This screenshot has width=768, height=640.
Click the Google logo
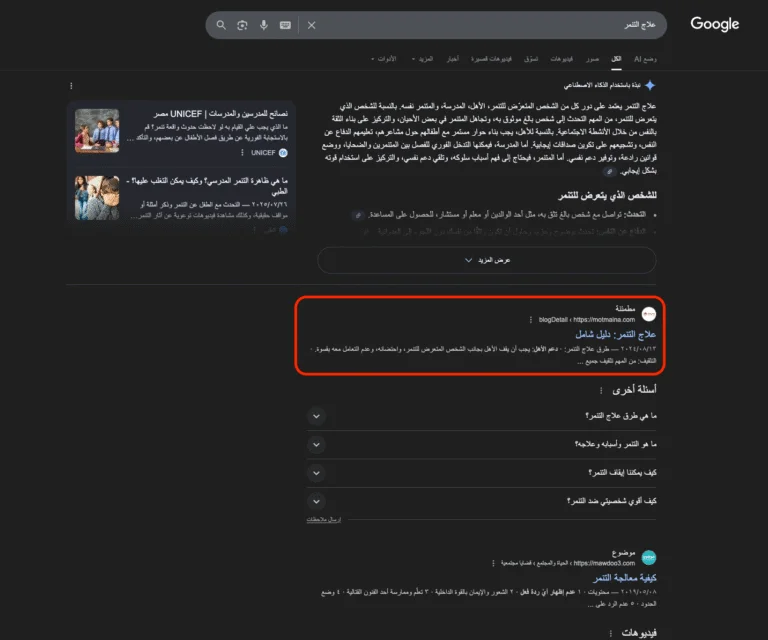coord(715,24)
